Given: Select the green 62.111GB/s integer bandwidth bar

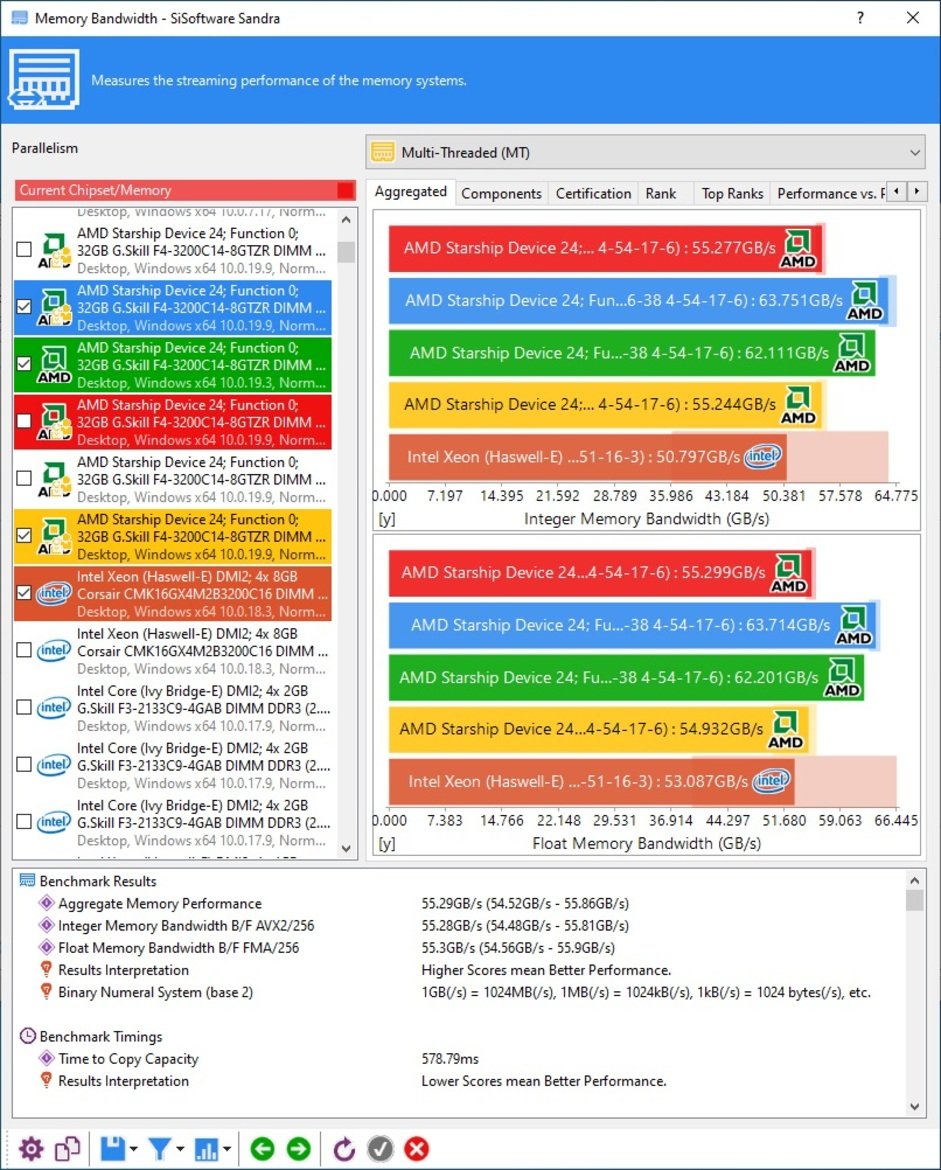Looking at the screenshot, I should coord(632,353).
